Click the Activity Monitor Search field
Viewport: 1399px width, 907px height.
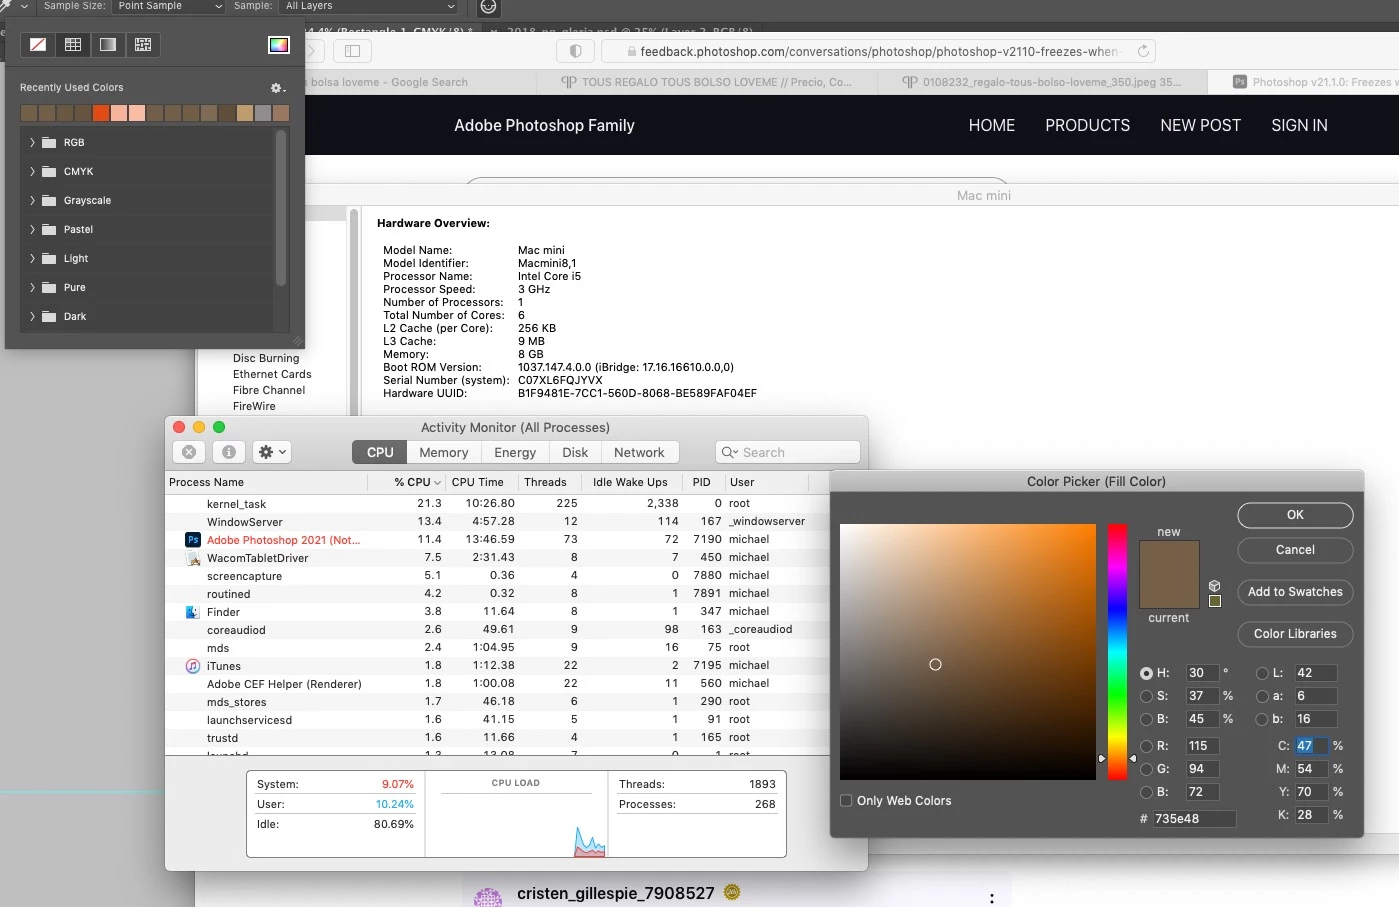(788, 452)
